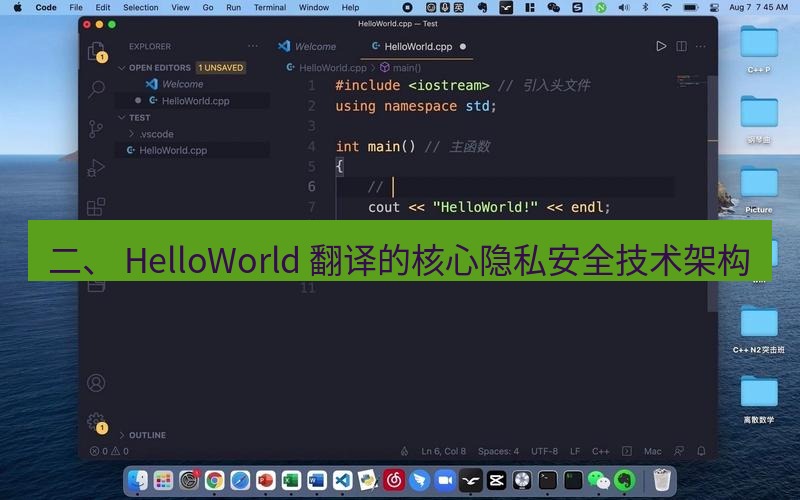Open the Extensions view
Image resolution: width=800 pixels, height=500 pixels.
pos(96,207)
